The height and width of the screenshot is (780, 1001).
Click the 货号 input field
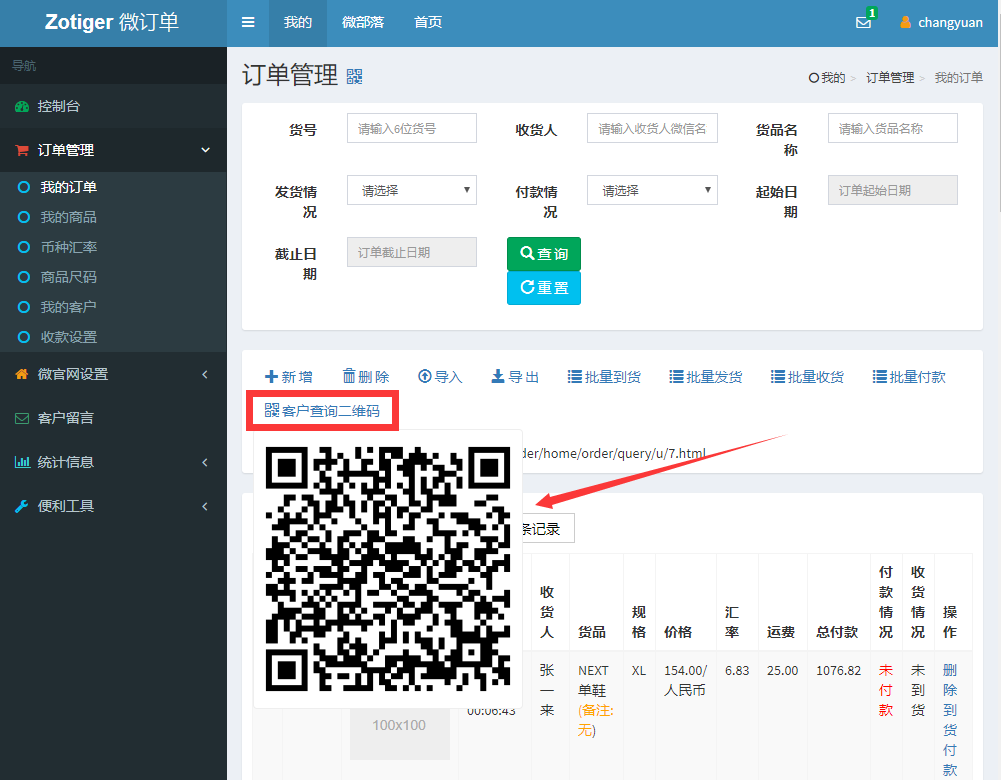412,128
